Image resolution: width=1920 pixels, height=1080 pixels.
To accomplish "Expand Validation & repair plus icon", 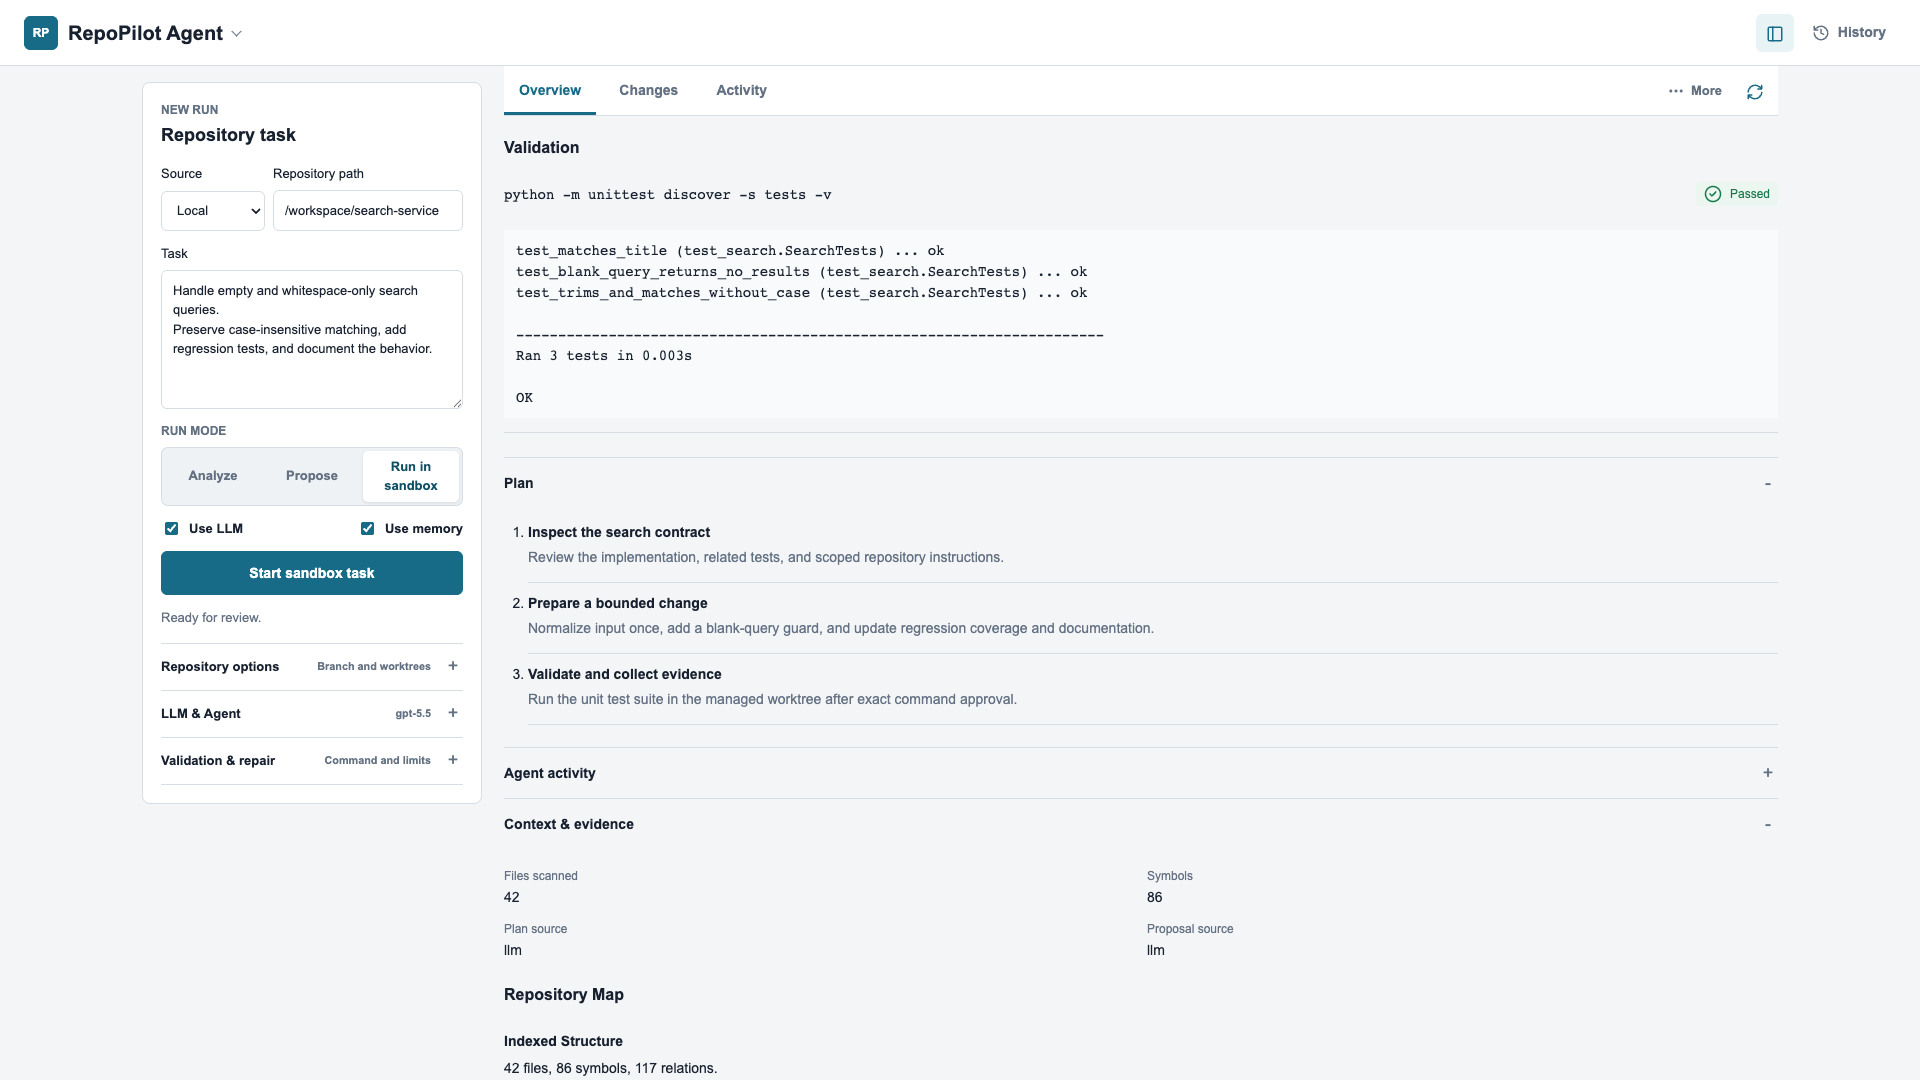I will pos(453,760).
